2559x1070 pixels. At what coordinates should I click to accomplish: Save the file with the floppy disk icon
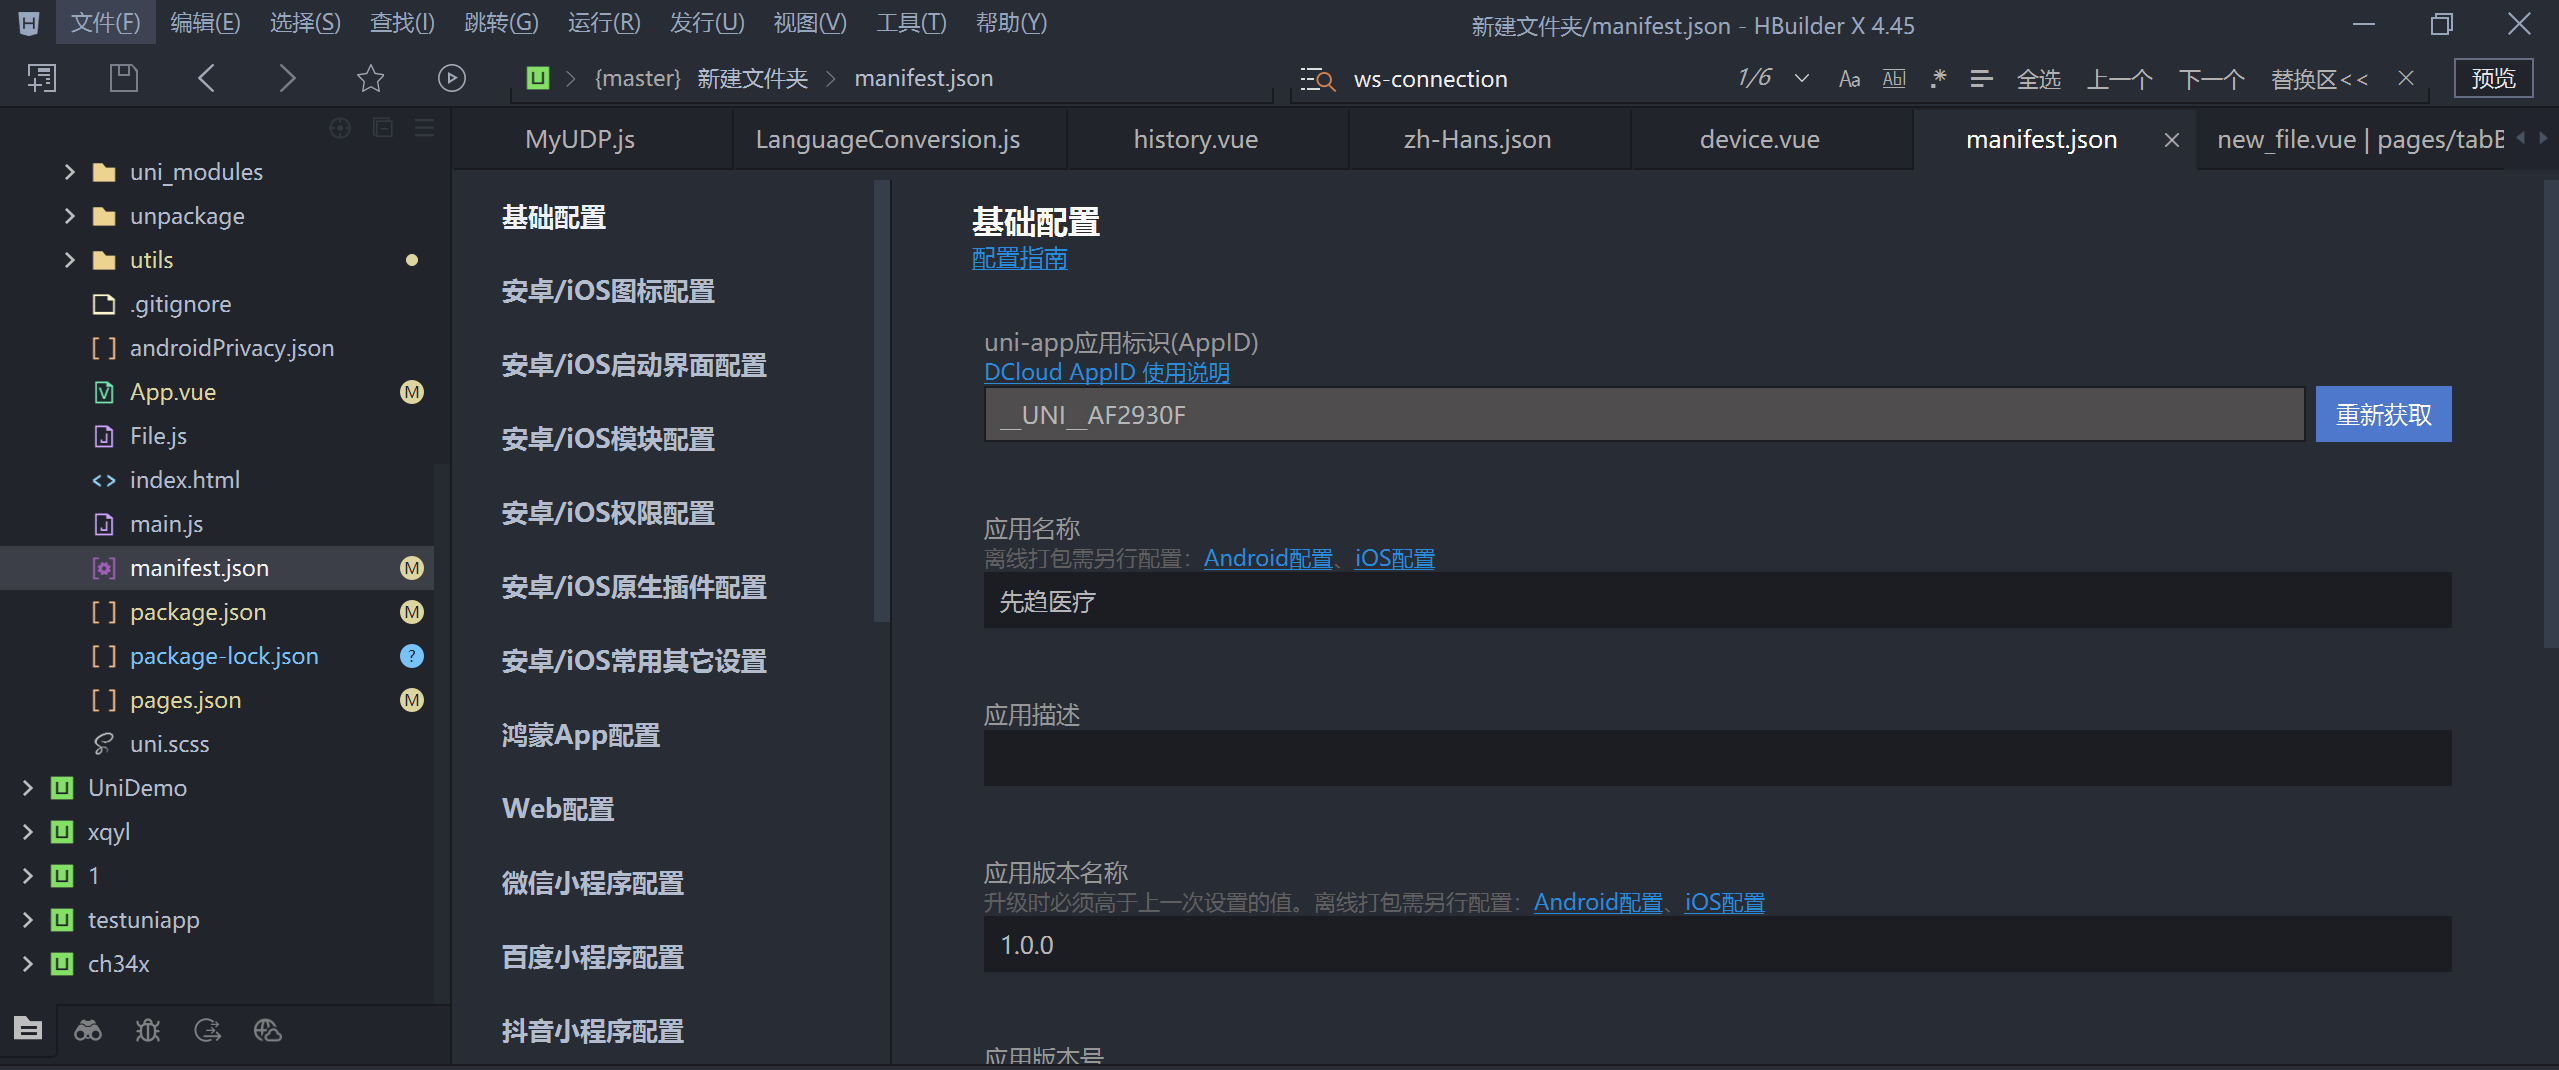[123, 77]
